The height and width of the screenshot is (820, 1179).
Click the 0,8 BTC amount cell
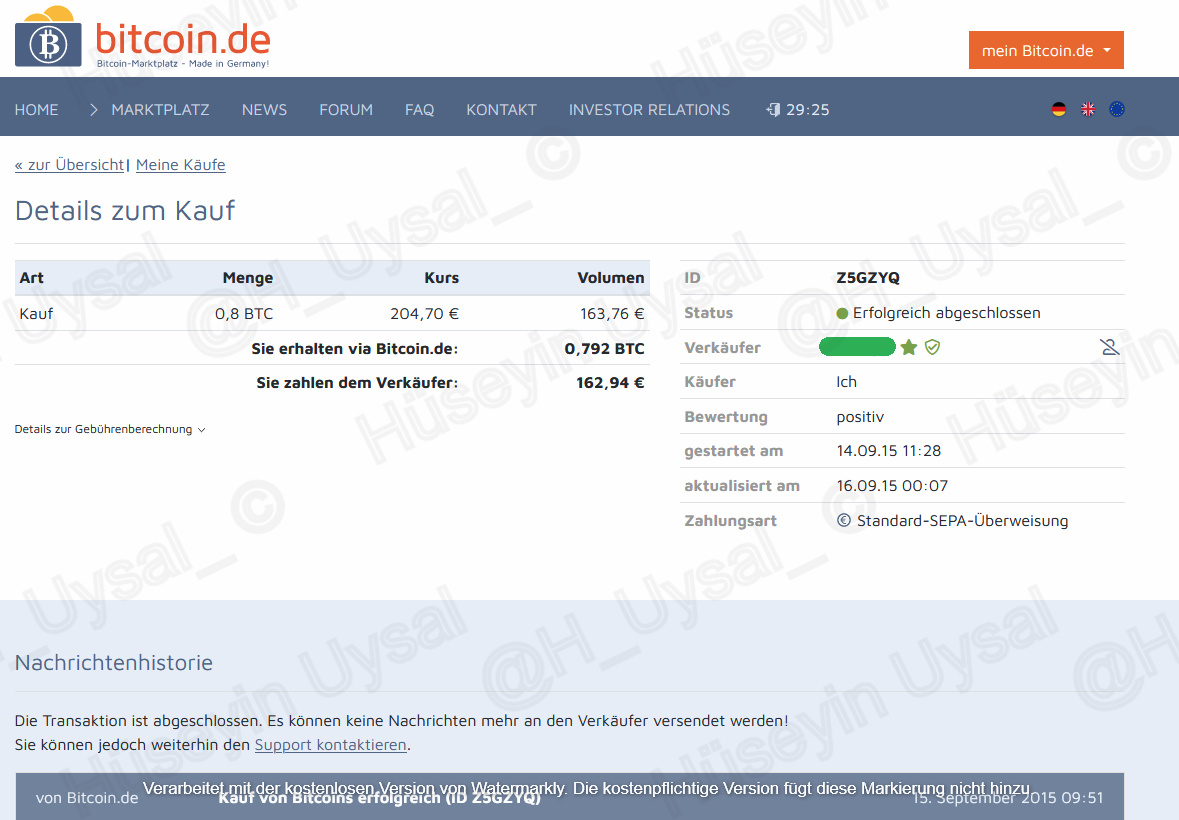coord(244,313)
